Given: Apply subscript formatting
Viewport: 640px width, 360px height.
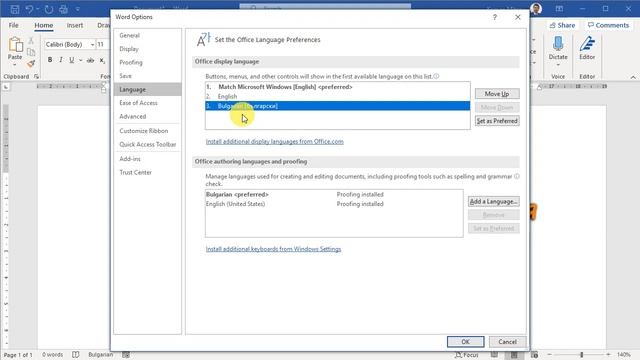Looking at the screenshot, I should pos(102,60).
